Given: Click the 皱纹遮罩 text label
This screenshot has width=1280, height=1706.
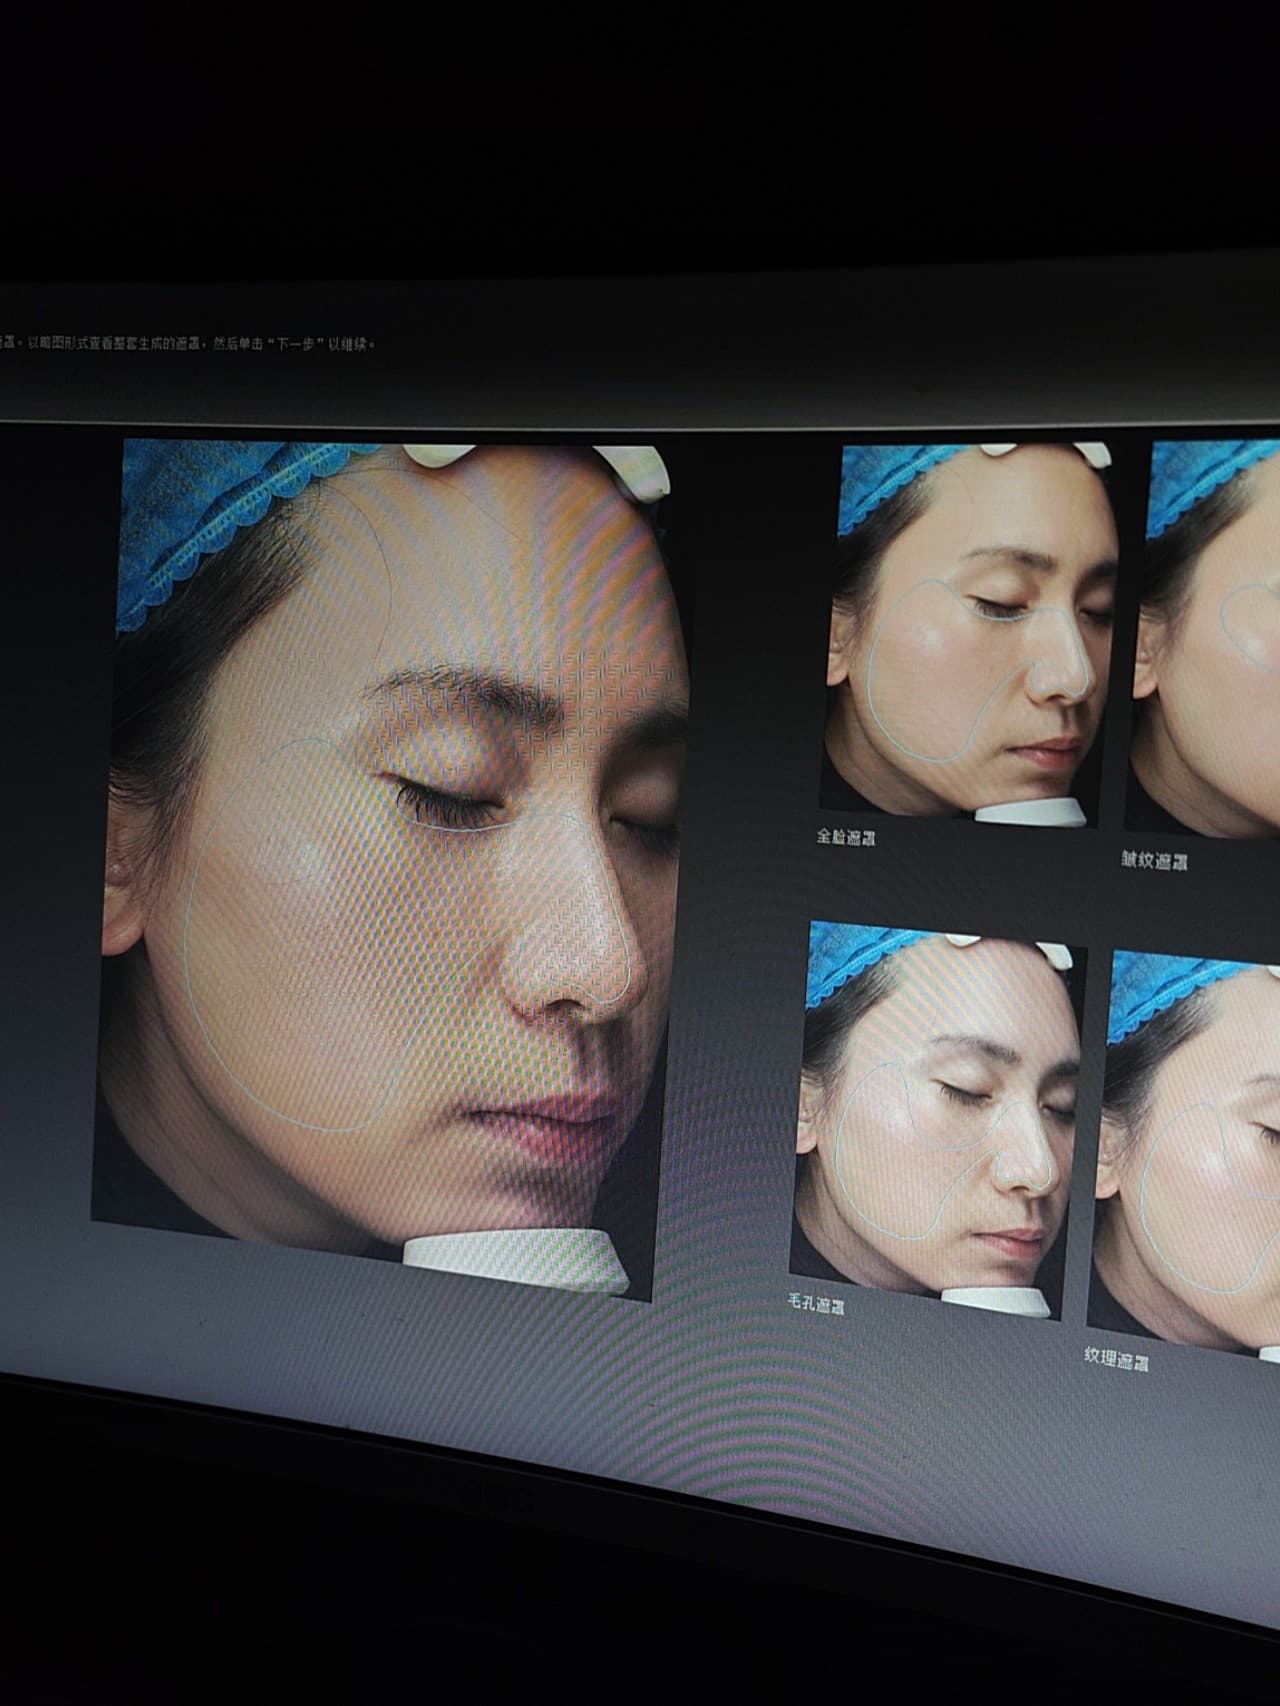Looking at the screenshot, I should (1153, 860).
